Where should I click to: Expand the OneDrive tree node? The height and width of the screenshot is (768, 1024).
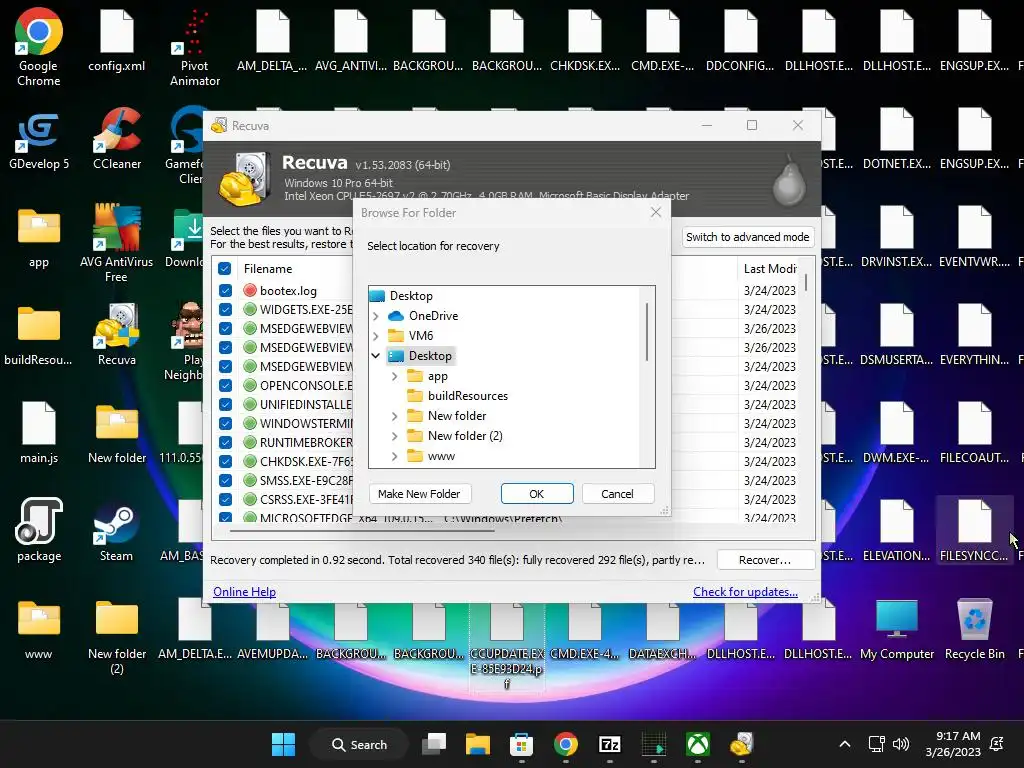(x=376, y=316)
